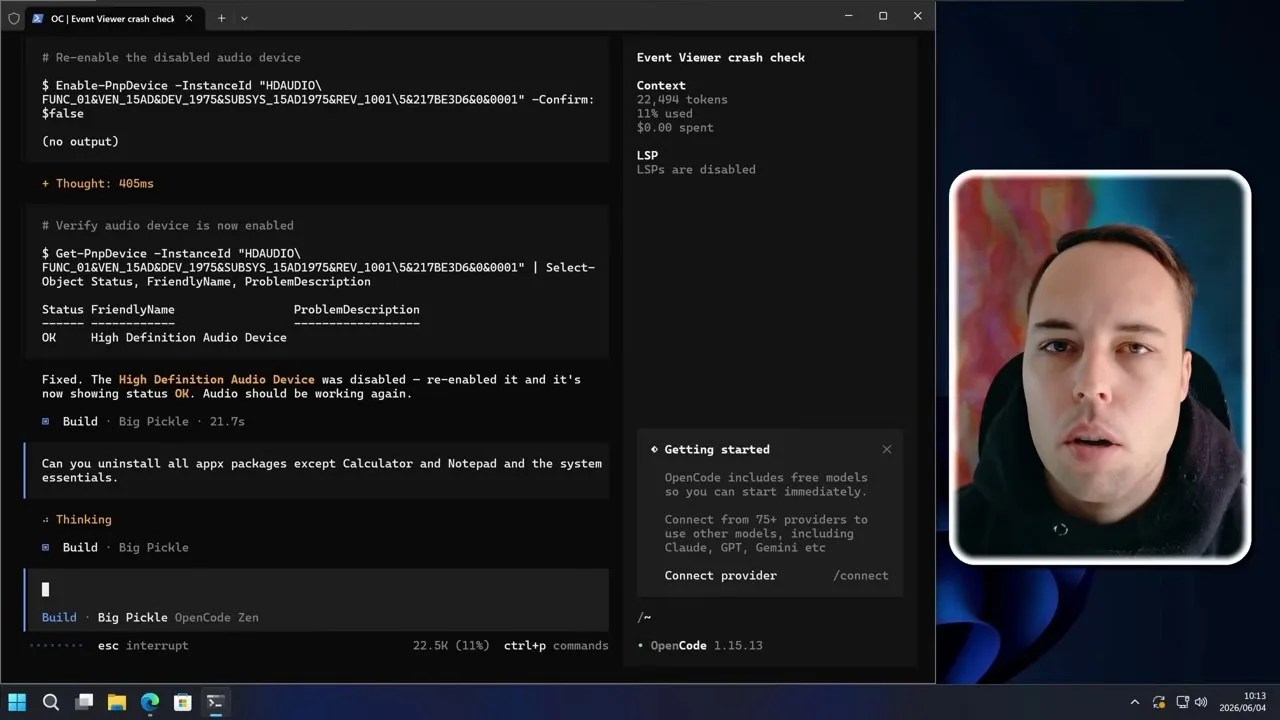The height and width of the screenshot is (720, 1280).
Task: Show hidden system tray icons
Action: coord(1134,702)
